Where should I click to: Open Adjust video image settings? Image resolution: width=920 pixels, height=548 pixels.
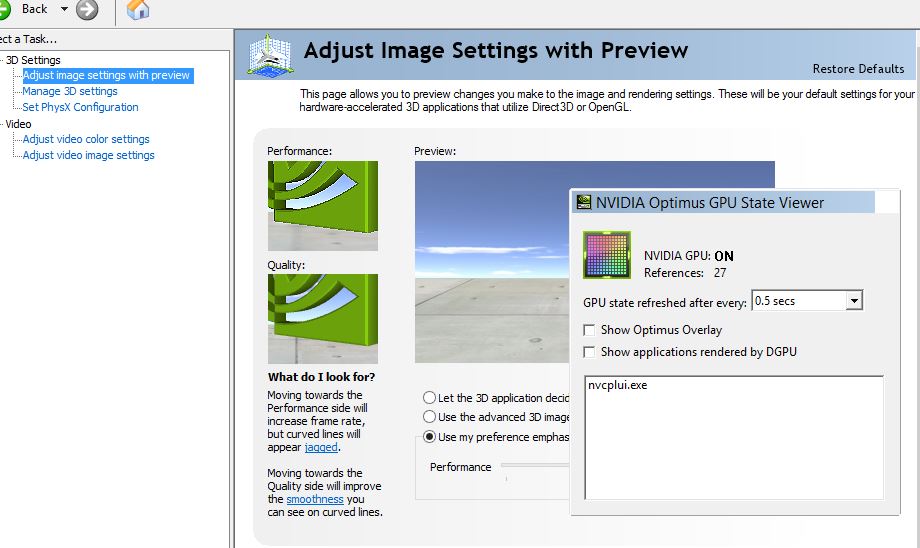coord(89,155)
